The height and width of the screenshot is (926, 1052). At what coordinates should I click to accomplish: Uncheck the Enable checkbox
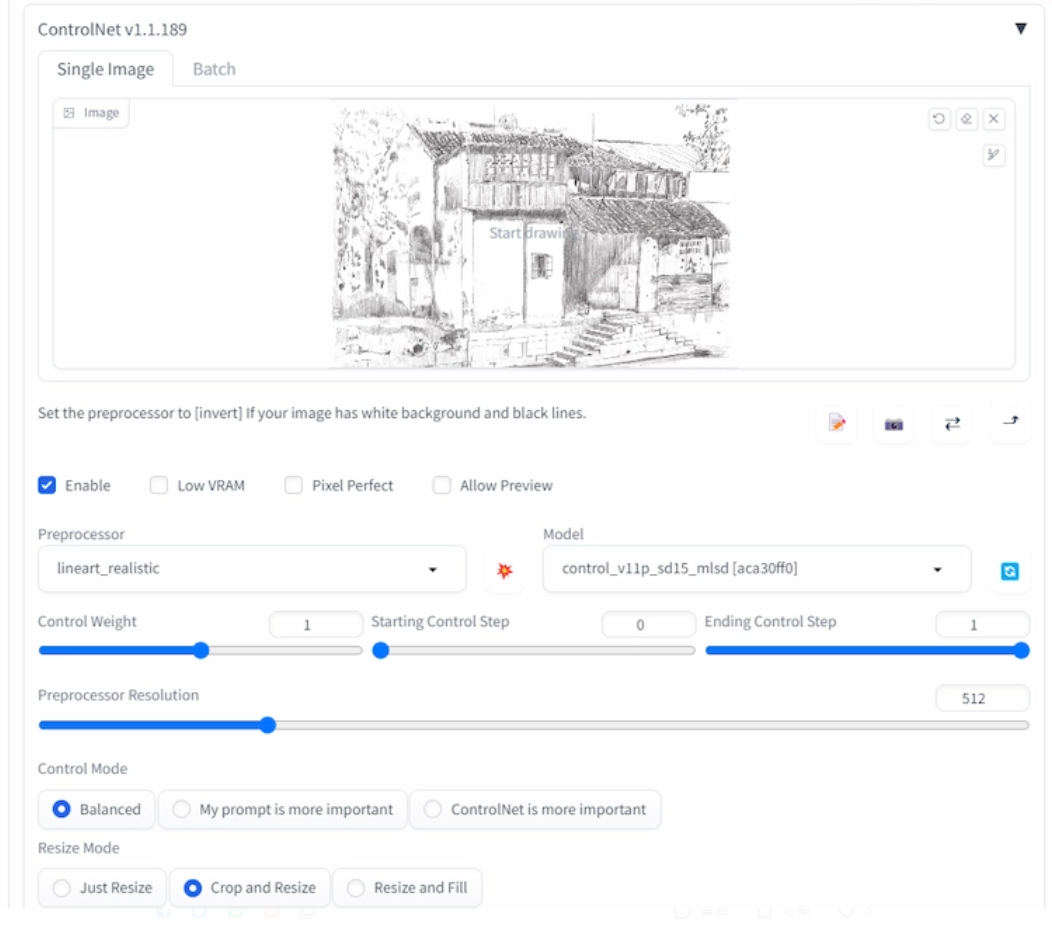point(47,485)
